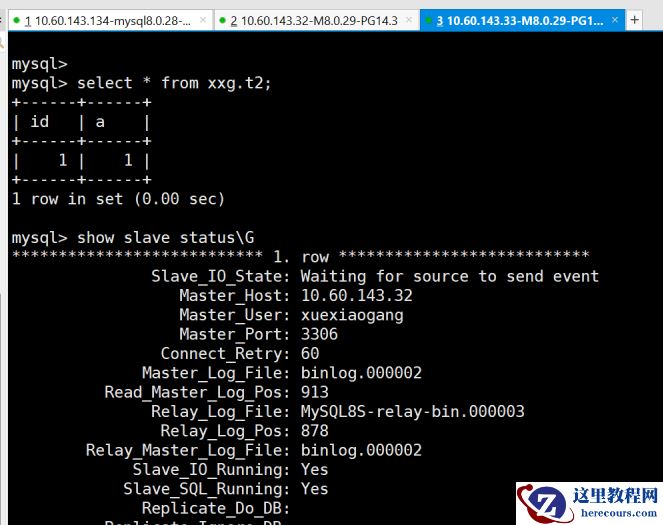This screenshot has height=525, width=663.
Task: Click Connect_Retry value 60
Action: (x=310, y=353)
